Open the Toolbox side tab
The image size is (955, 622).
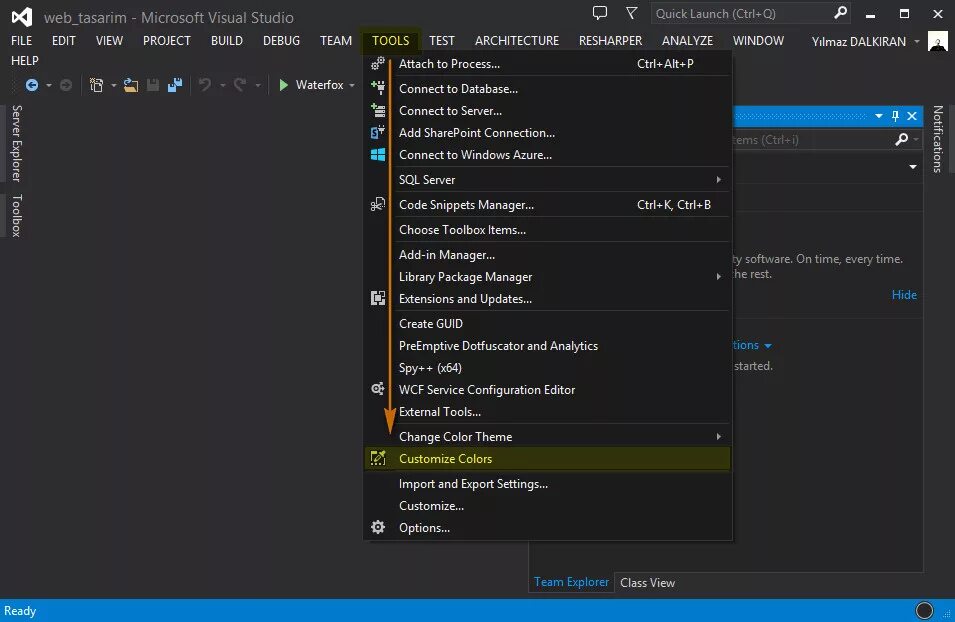click(16, 216)
